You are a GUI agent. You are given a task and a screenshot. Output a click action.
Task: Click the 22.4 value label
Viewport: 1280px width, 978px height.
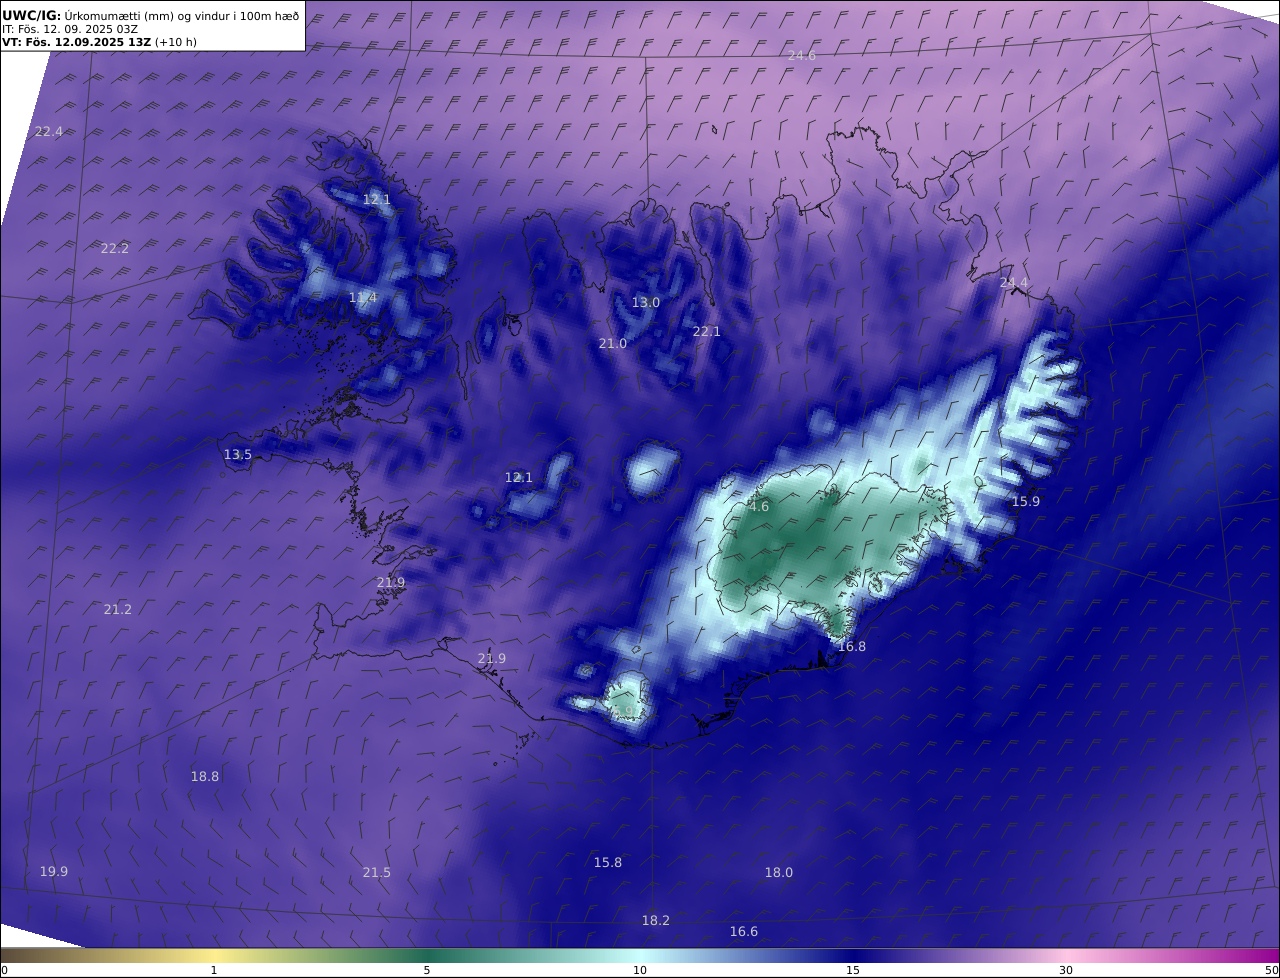pos(49,132)
